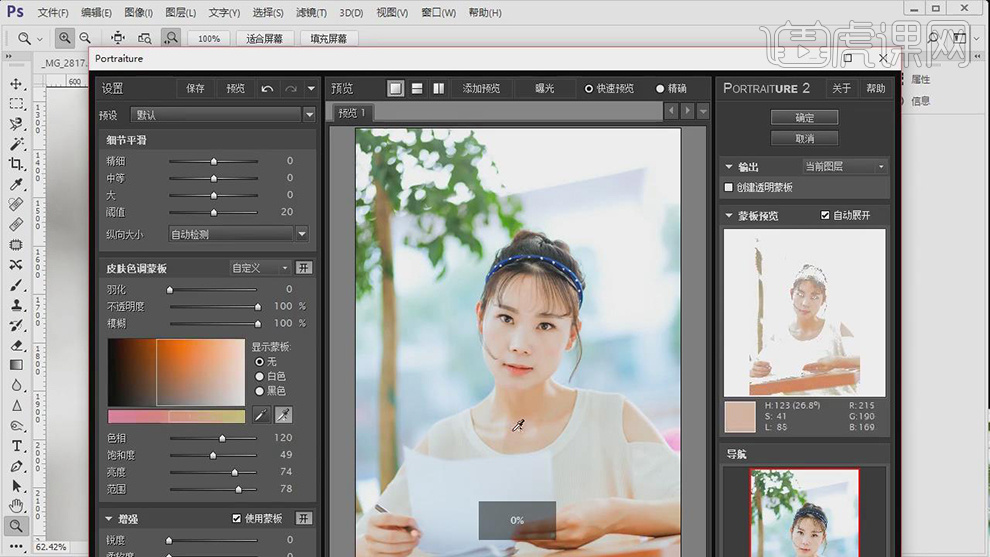Click the 取消 button
The image size is (990, 557).
pos(804,138)
